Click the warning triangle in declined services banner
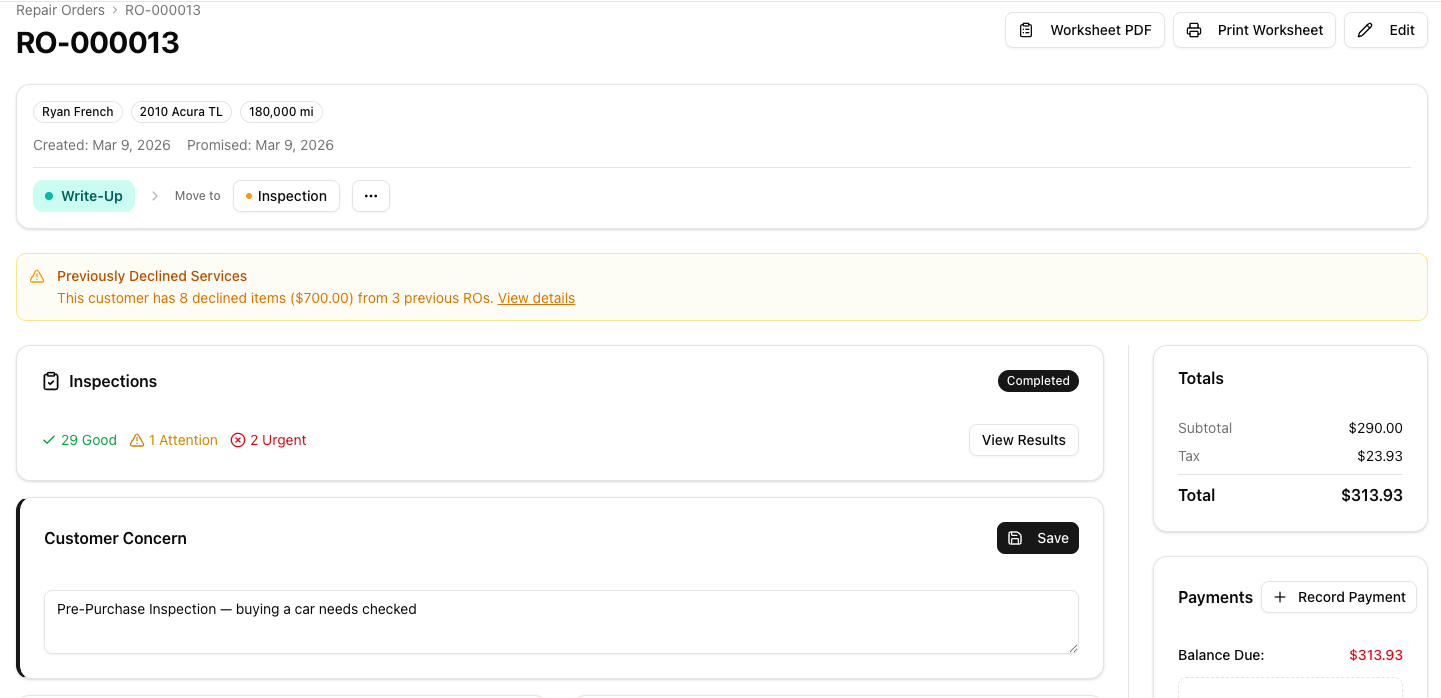This screenshot has height=698, width=1441. (x=37, y=276)
